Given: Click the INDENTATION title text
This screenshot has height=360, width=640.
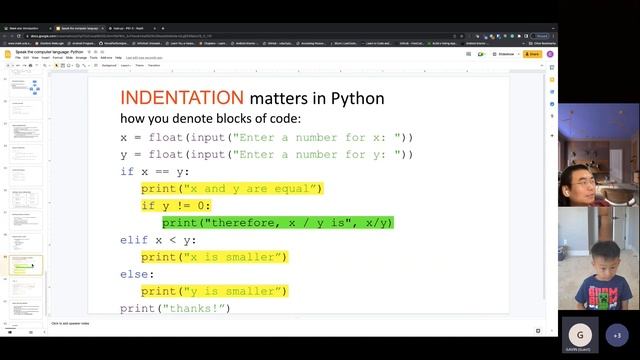Looking at the screenshot, I should (182, 98).
